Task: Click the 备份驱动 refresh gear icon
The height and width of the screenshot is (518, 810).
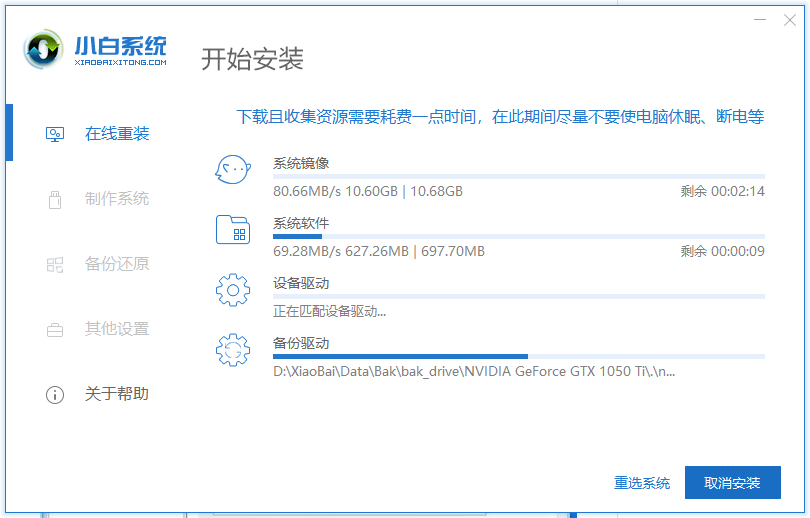Action: point(233,350)
